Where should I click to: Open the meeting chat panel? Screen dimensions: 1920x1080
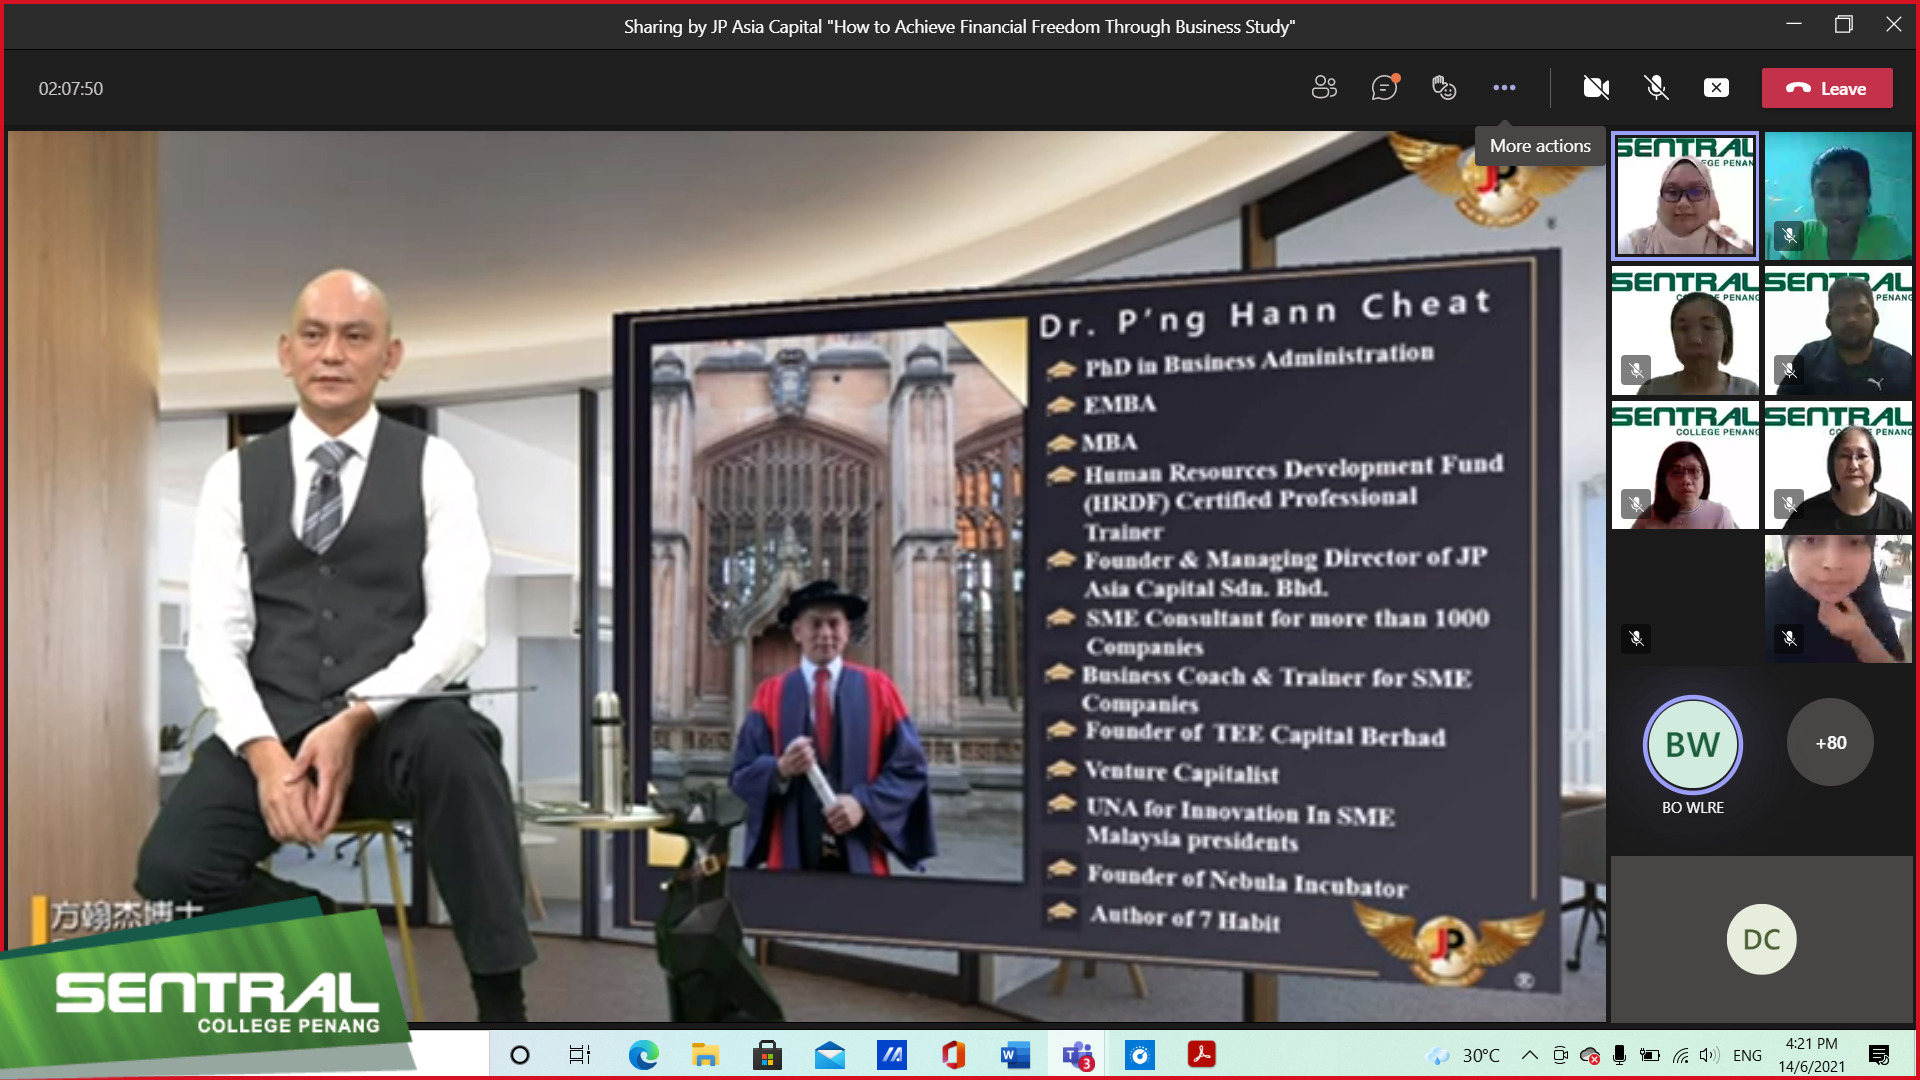click(1384, 88)
